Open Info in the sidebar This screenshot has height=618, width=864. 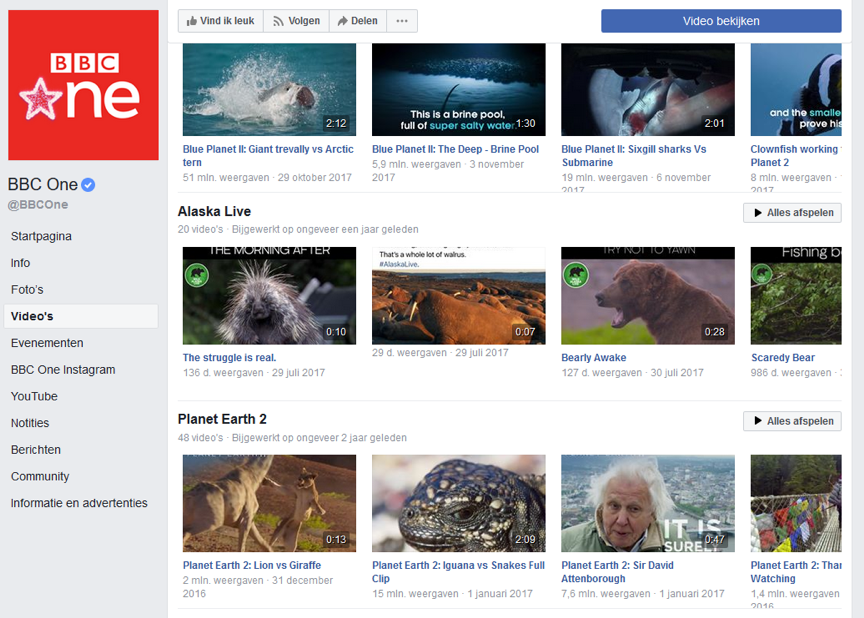click(20, 263)
